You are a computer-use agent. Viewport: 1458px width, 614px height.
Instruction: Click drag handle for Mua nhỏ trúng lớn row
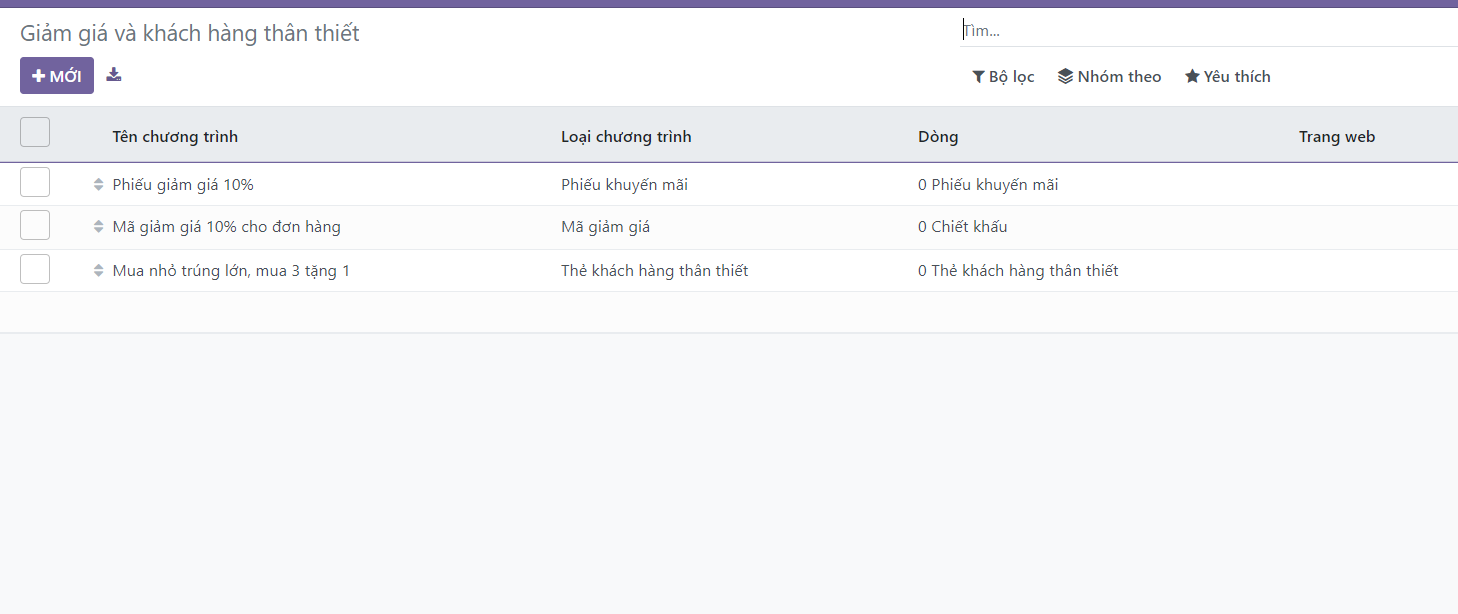coord(98,271)
